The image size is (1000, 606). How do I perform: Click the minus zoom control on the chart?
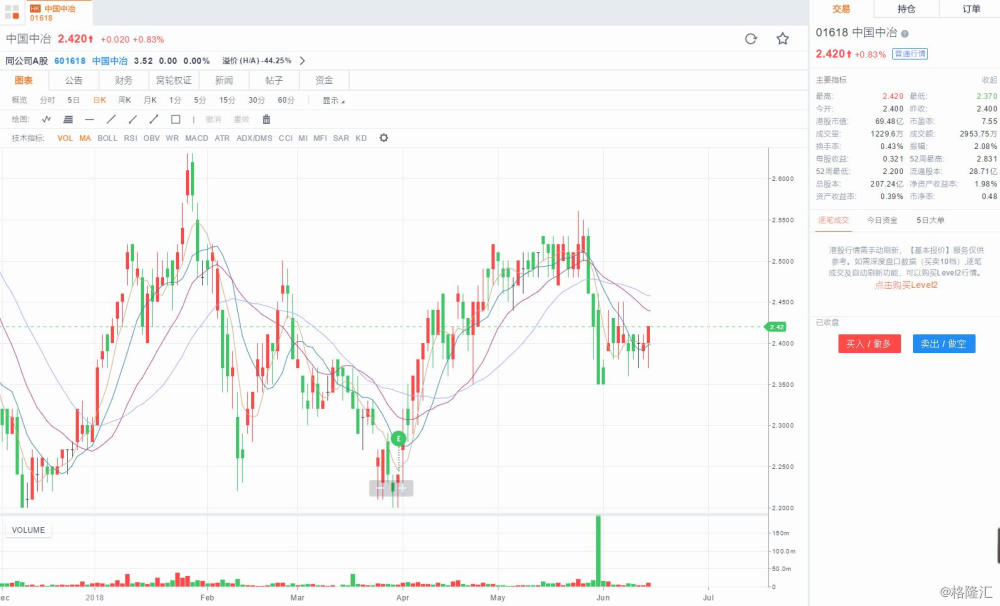tap(380, 489)
